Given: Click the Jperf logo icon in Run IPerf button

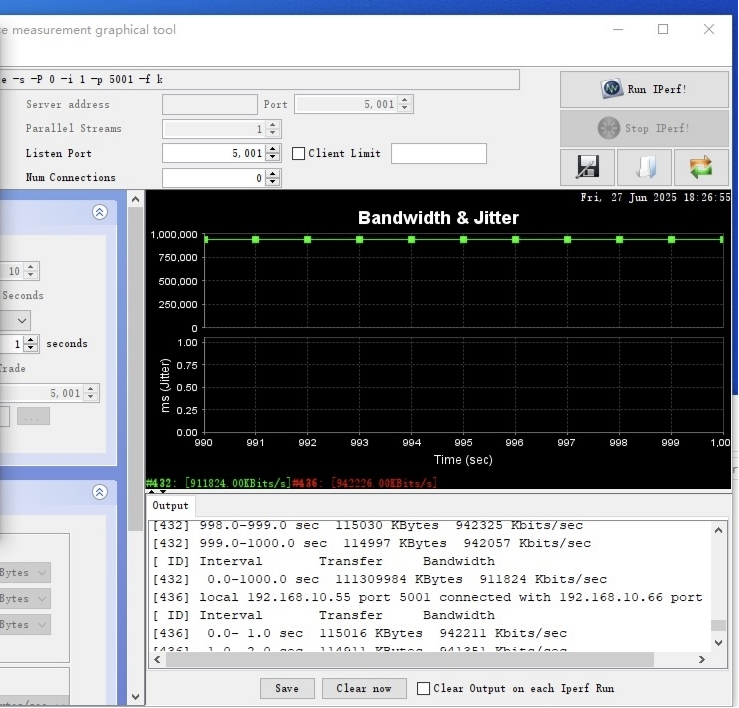Looking at the screenshot, I should (612, 88).
